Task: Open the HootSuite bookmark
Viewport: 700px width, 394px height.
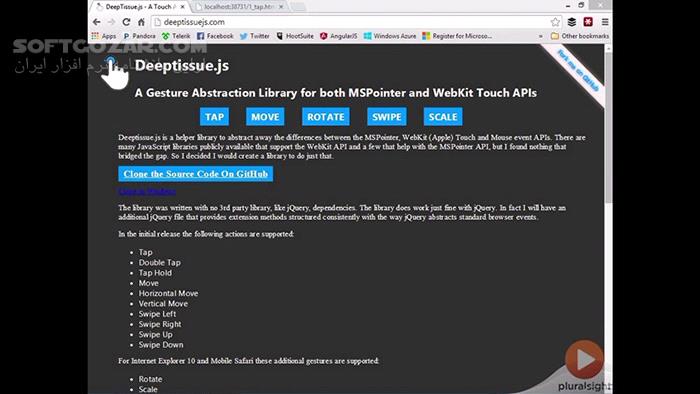Action: click(295, 36)
